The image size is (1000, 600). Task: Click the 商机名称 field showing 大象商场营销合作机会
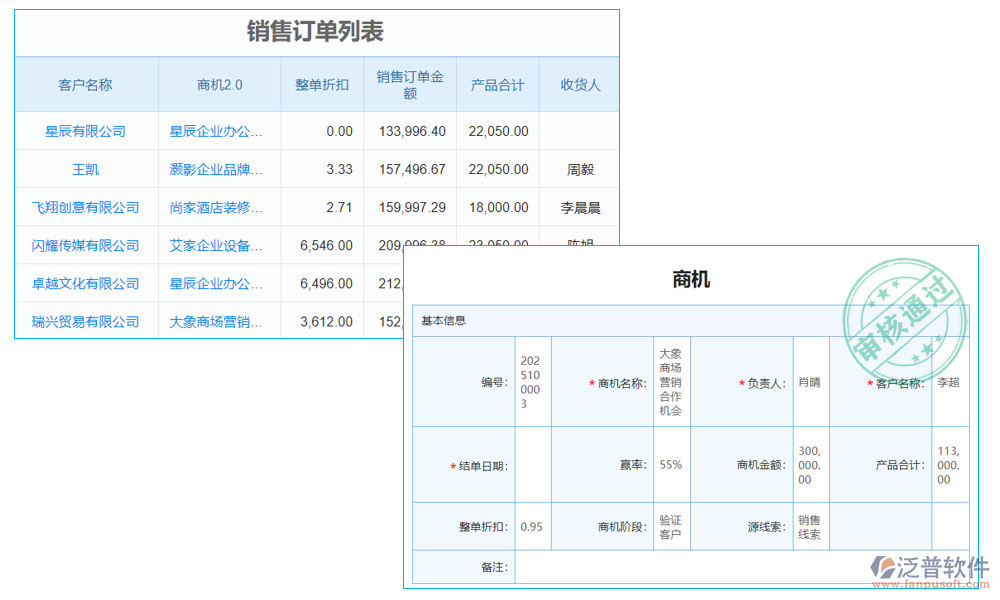[x=671, y=381]
